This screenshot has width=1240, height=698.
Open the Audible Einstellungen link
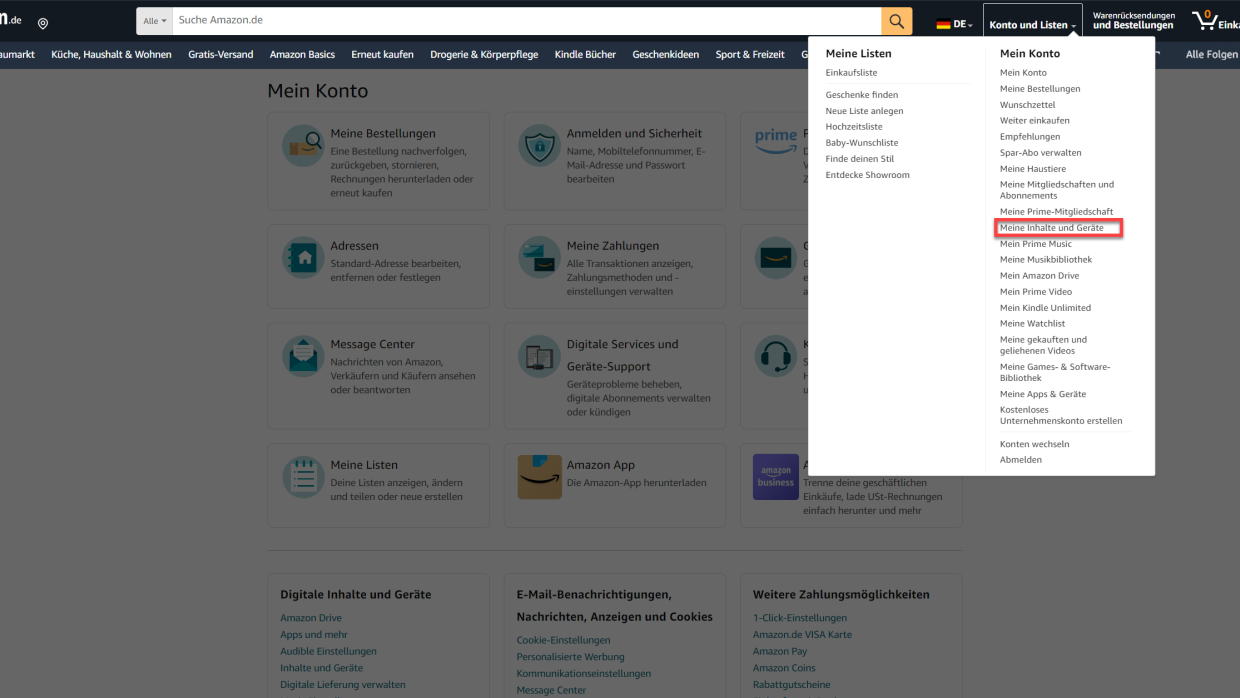coord(328,651)
